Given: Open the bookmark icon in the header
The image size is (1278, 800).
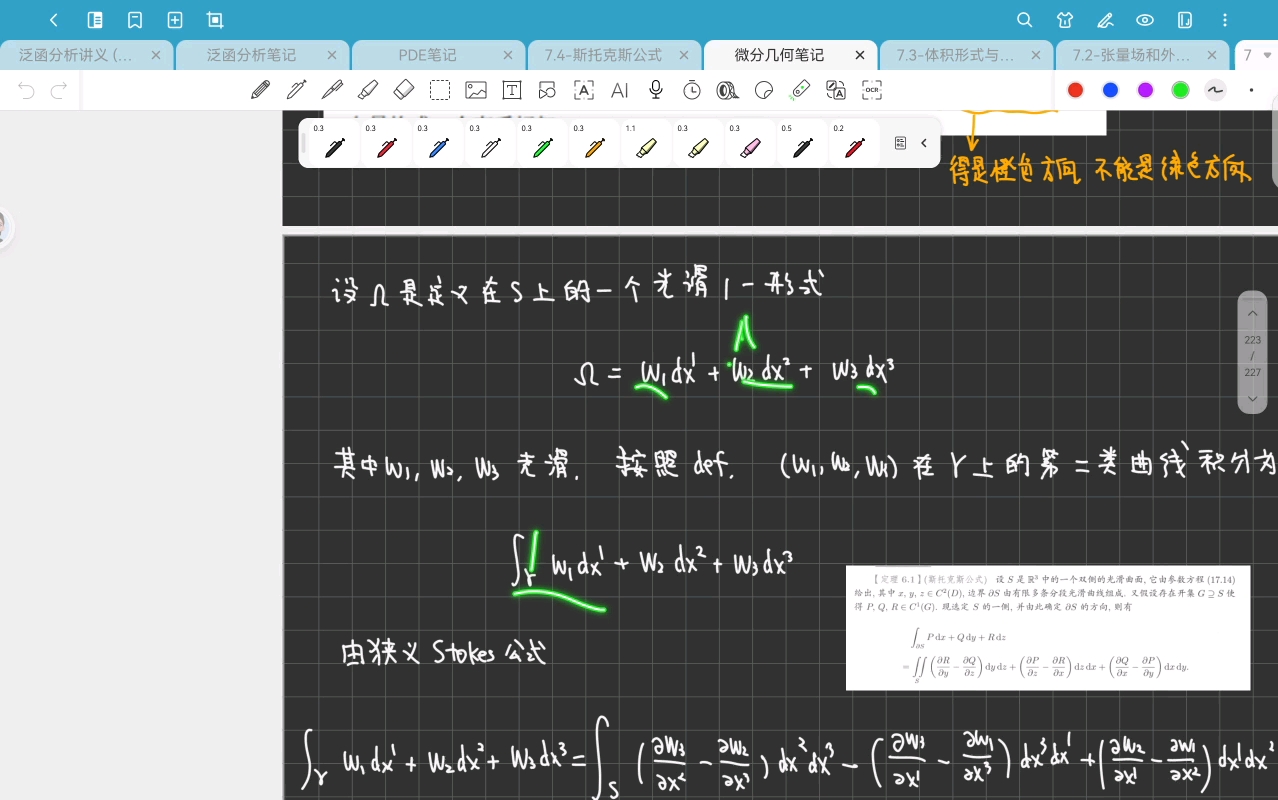Looking at the screenshot, I should tap(135, 20).
